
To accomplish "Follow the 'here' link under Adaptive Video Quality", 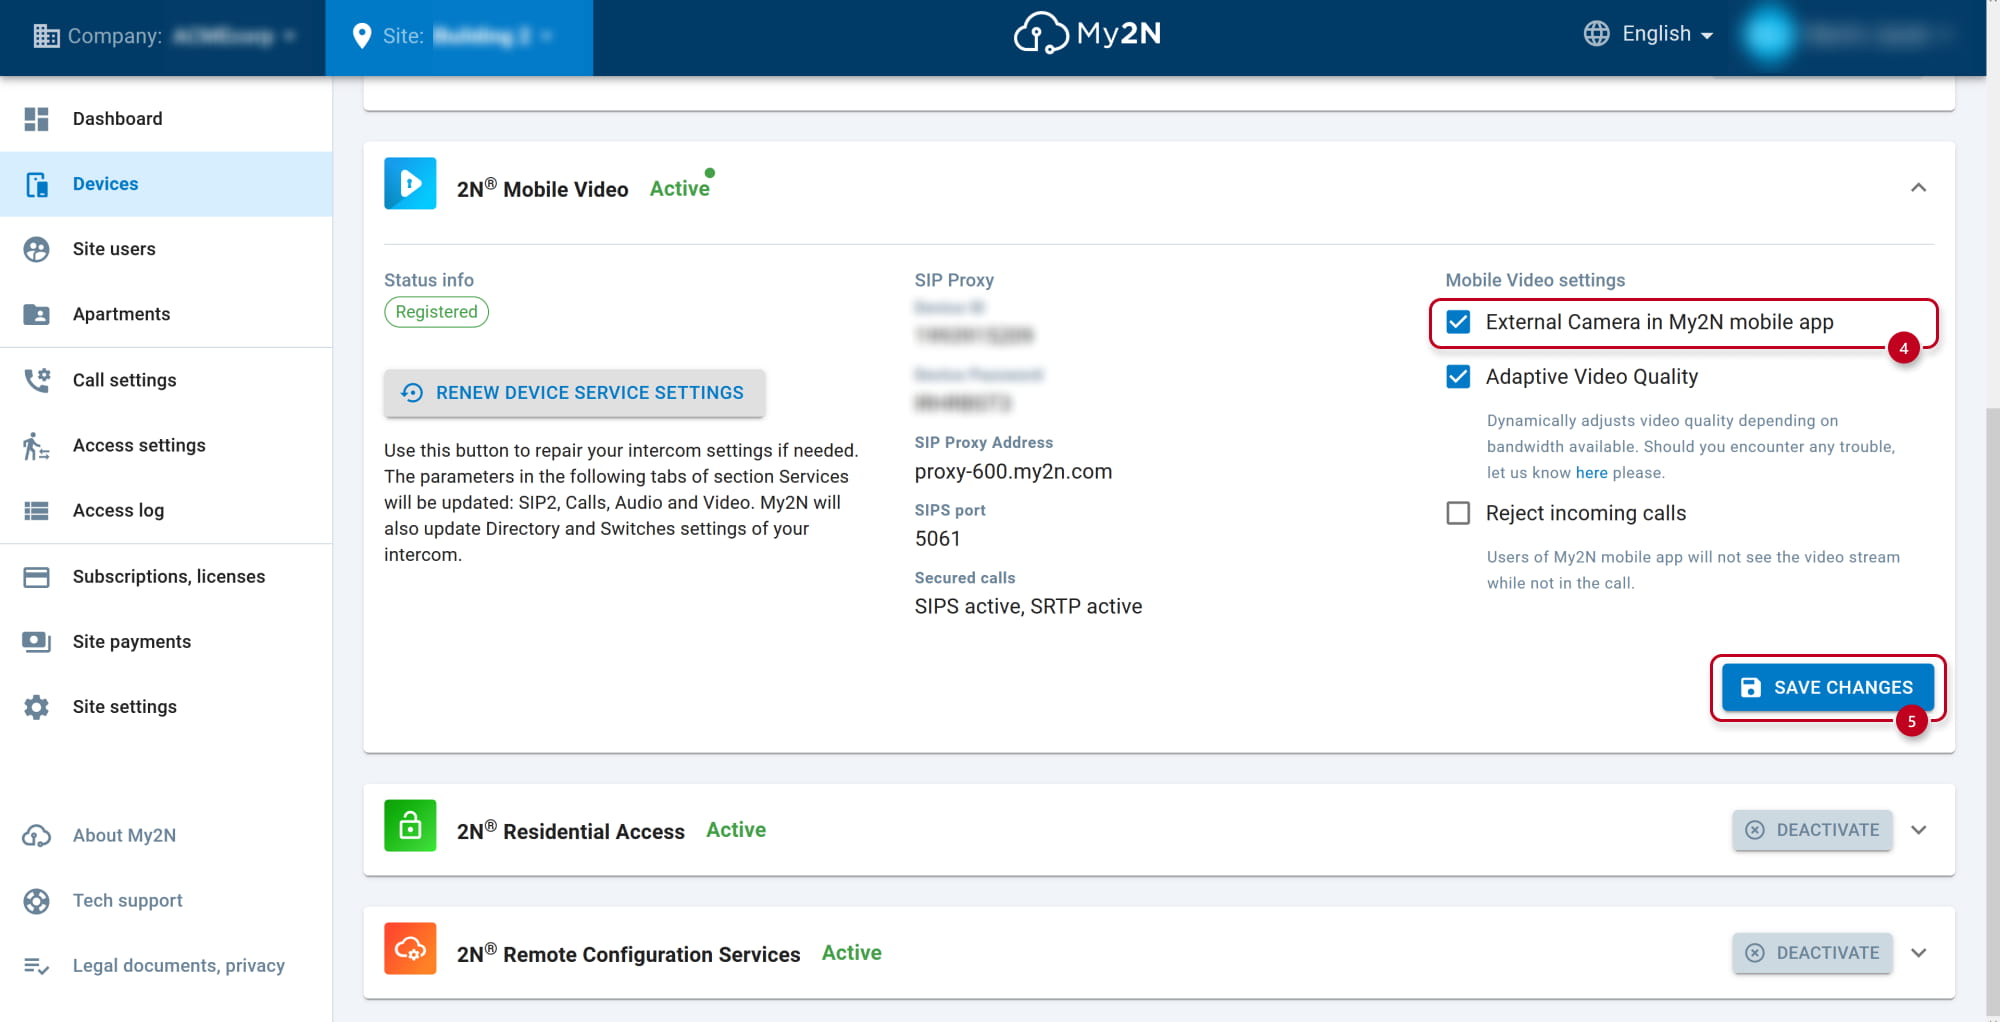I will click(1591, 473).
